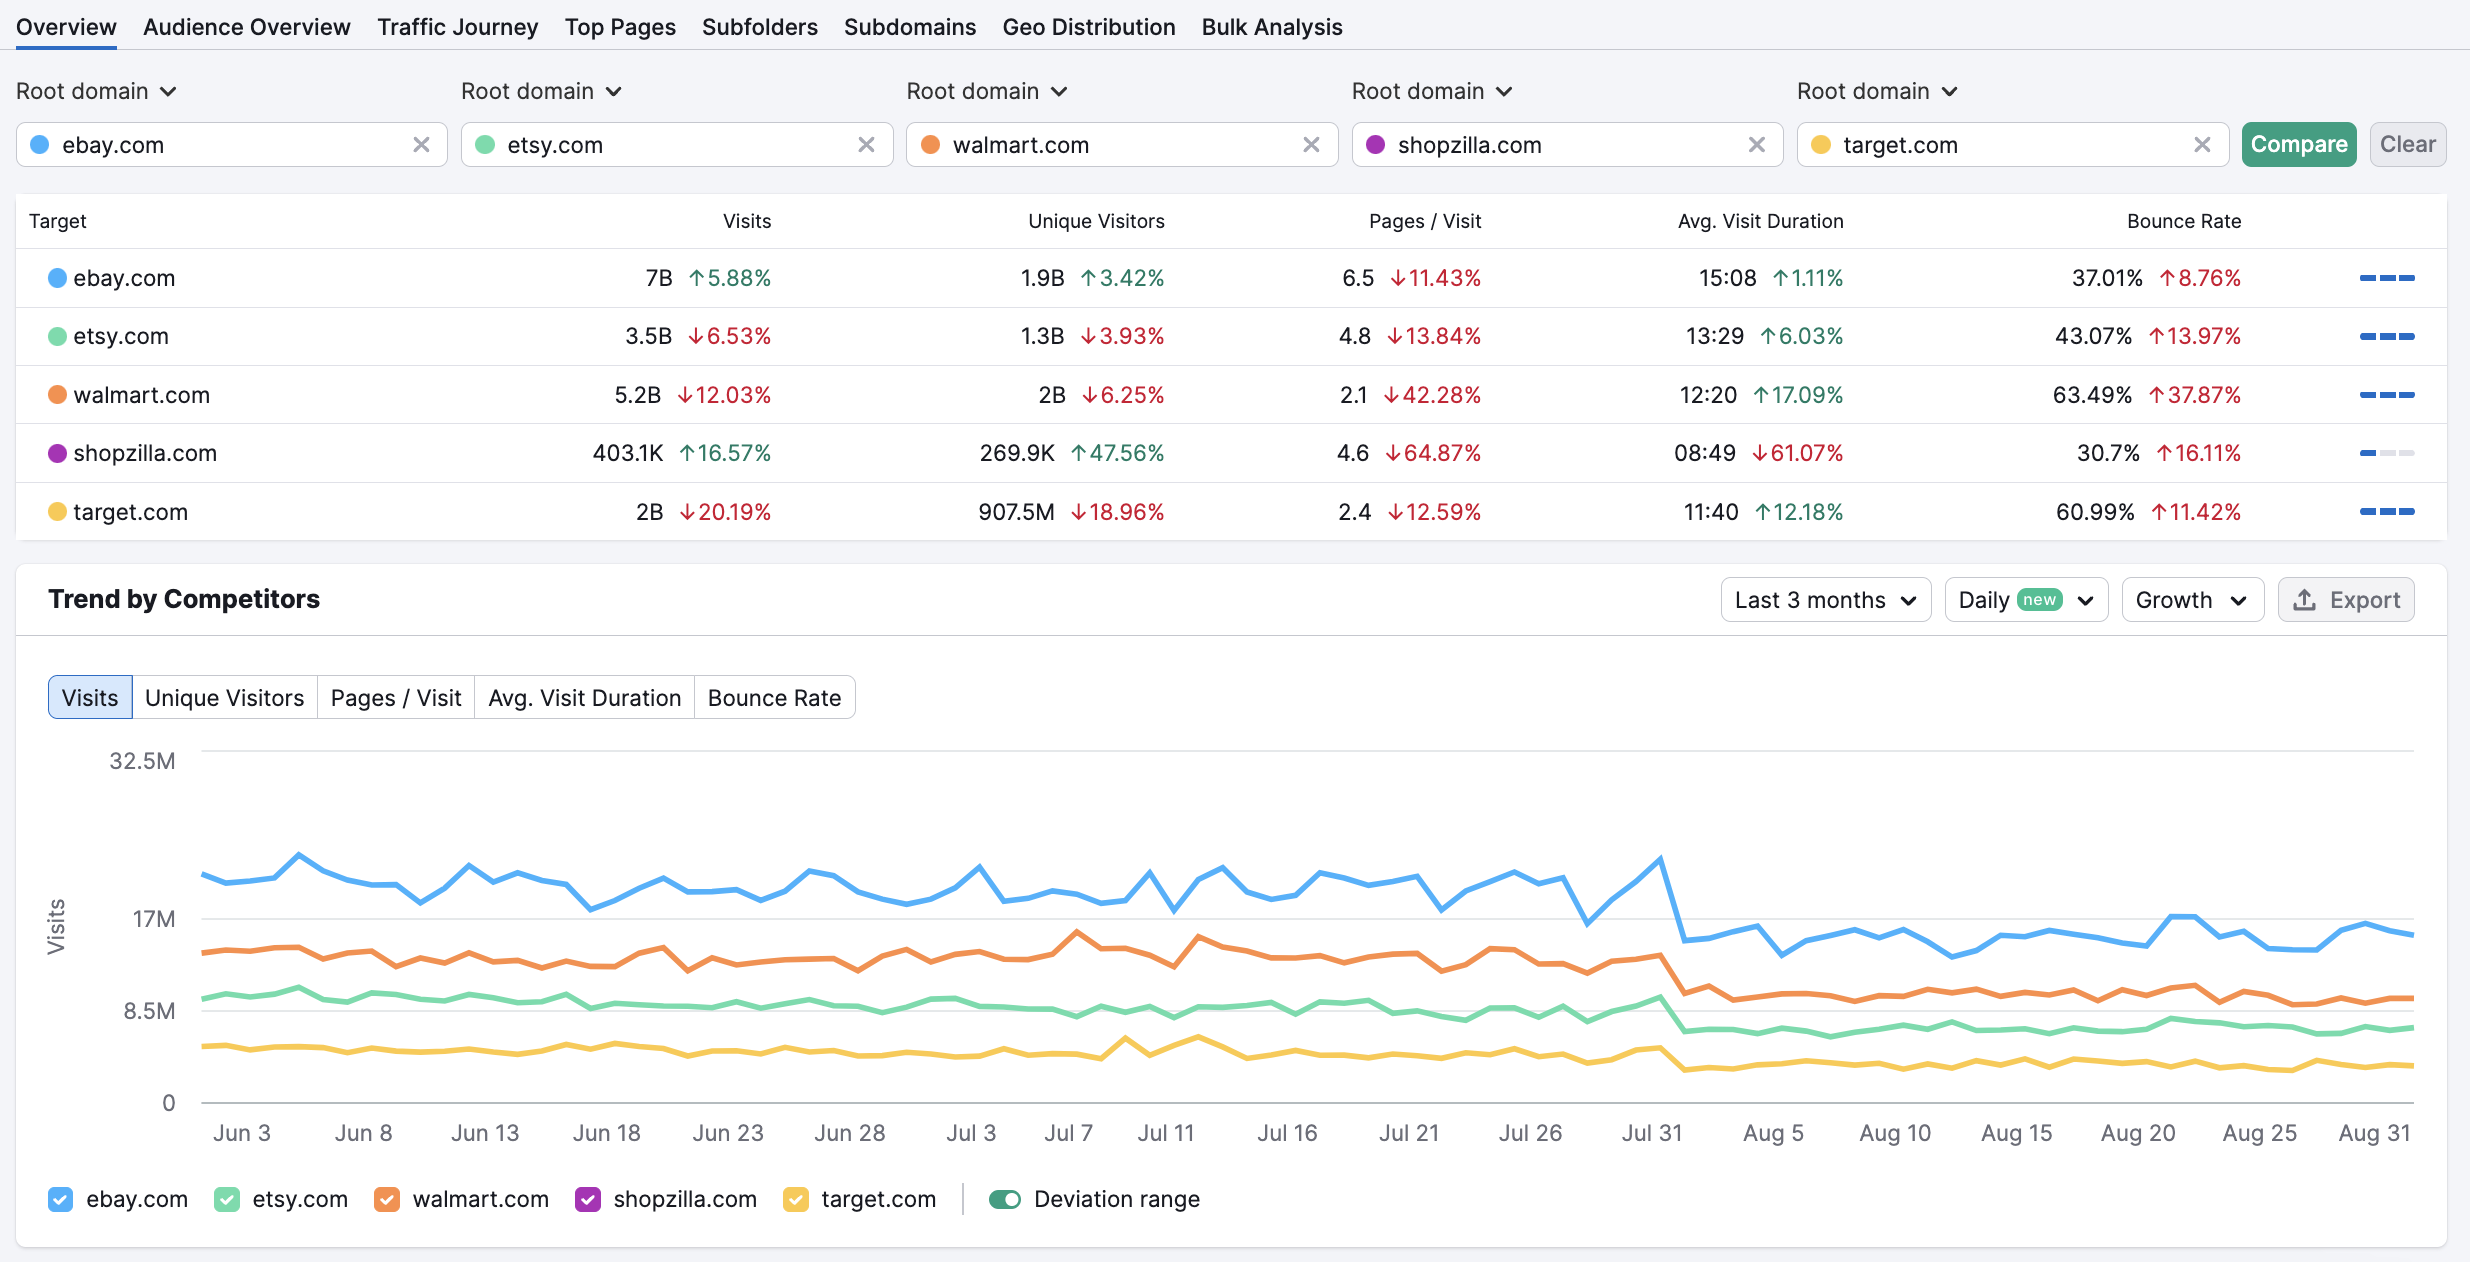Click orange color dot beside walmart.com row
Viewport: 2470px width, 1262px height.
(x=58, y=395)
